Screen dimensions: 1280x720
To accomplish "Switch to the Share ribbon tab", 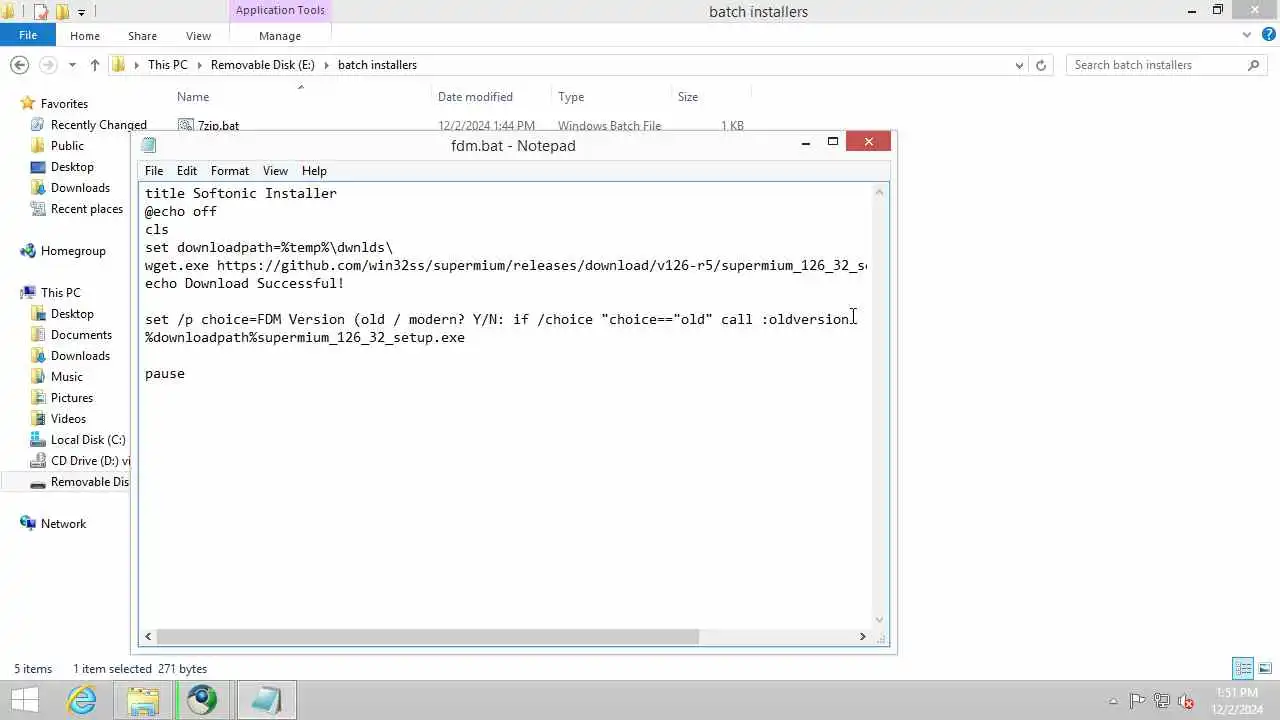I will pos(142,36).
